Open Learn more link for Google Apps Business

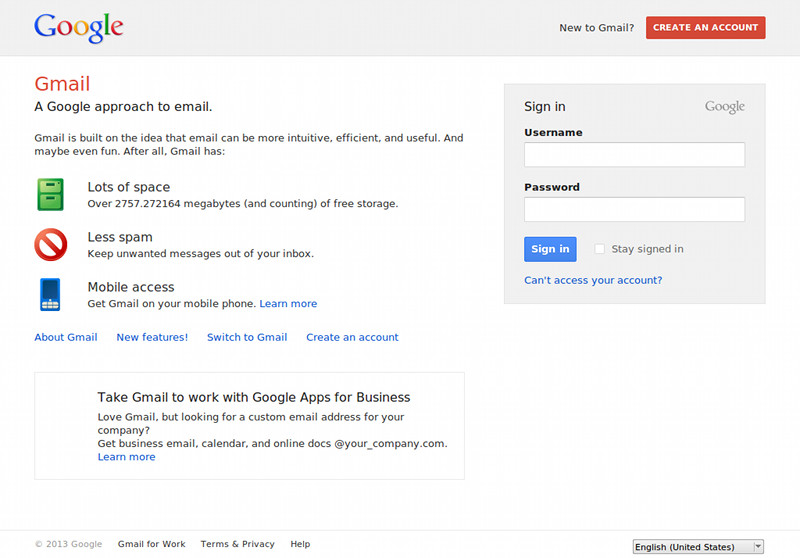(x=127, y=457)
